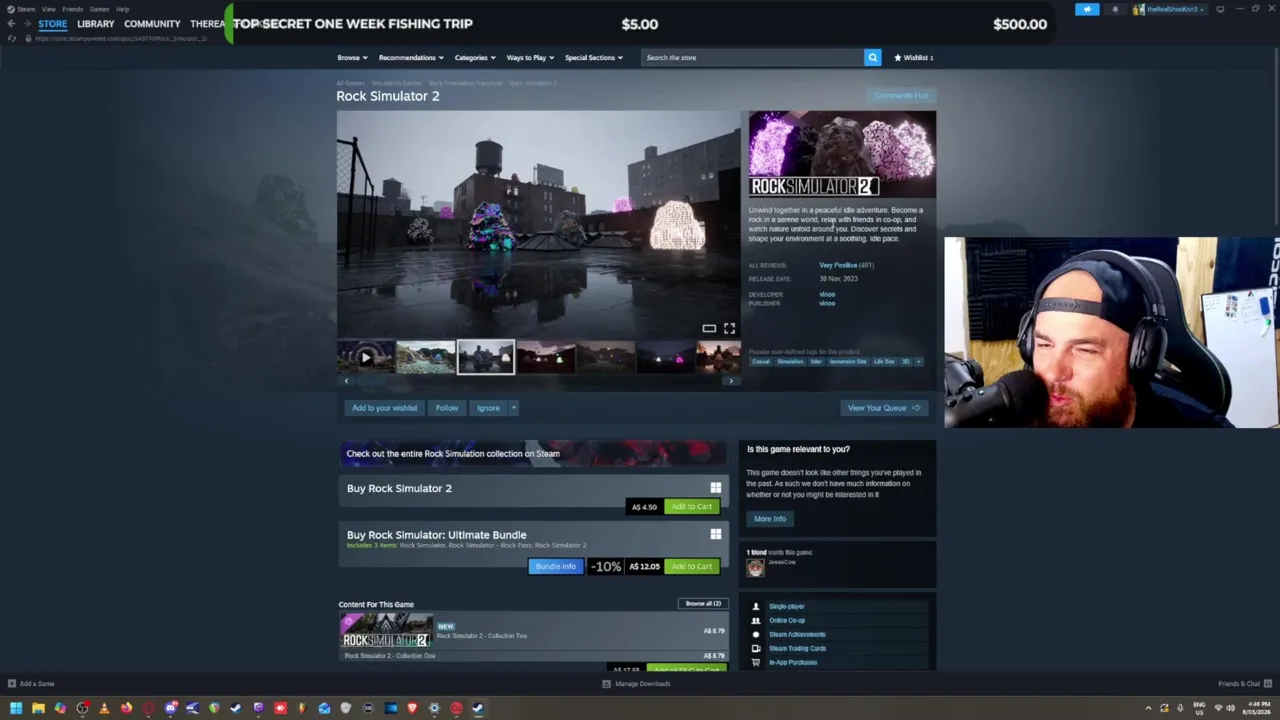Reload the Steam store page

12,38
